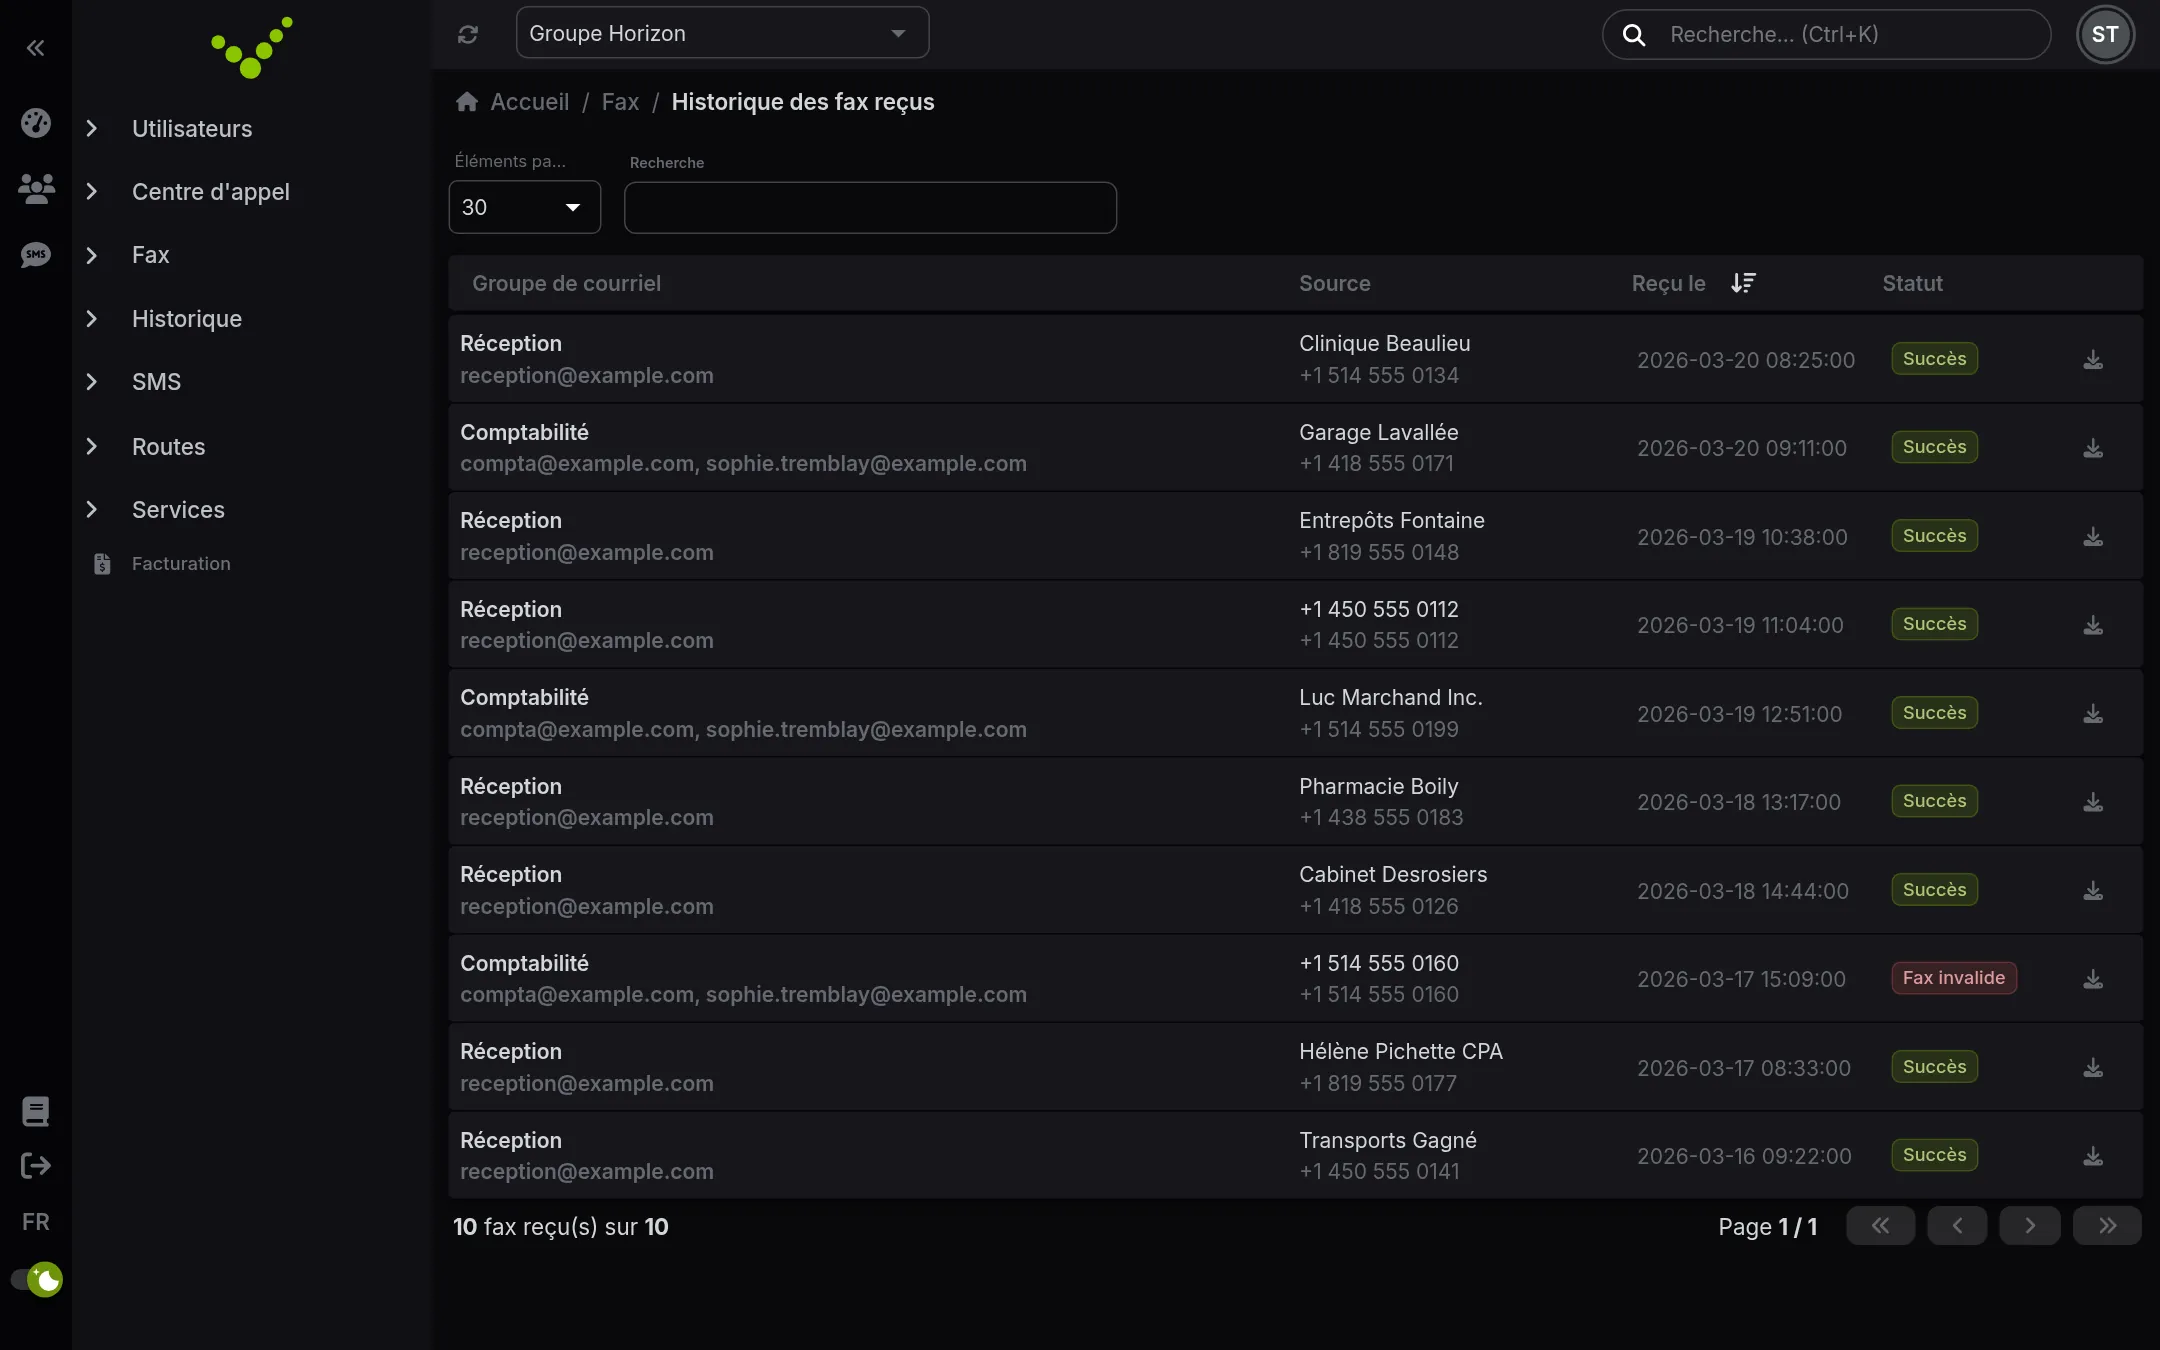Open Facturation in sidebar
Image resolution: width=2160 pixels, height=1350 pixels.
(180, 564)
